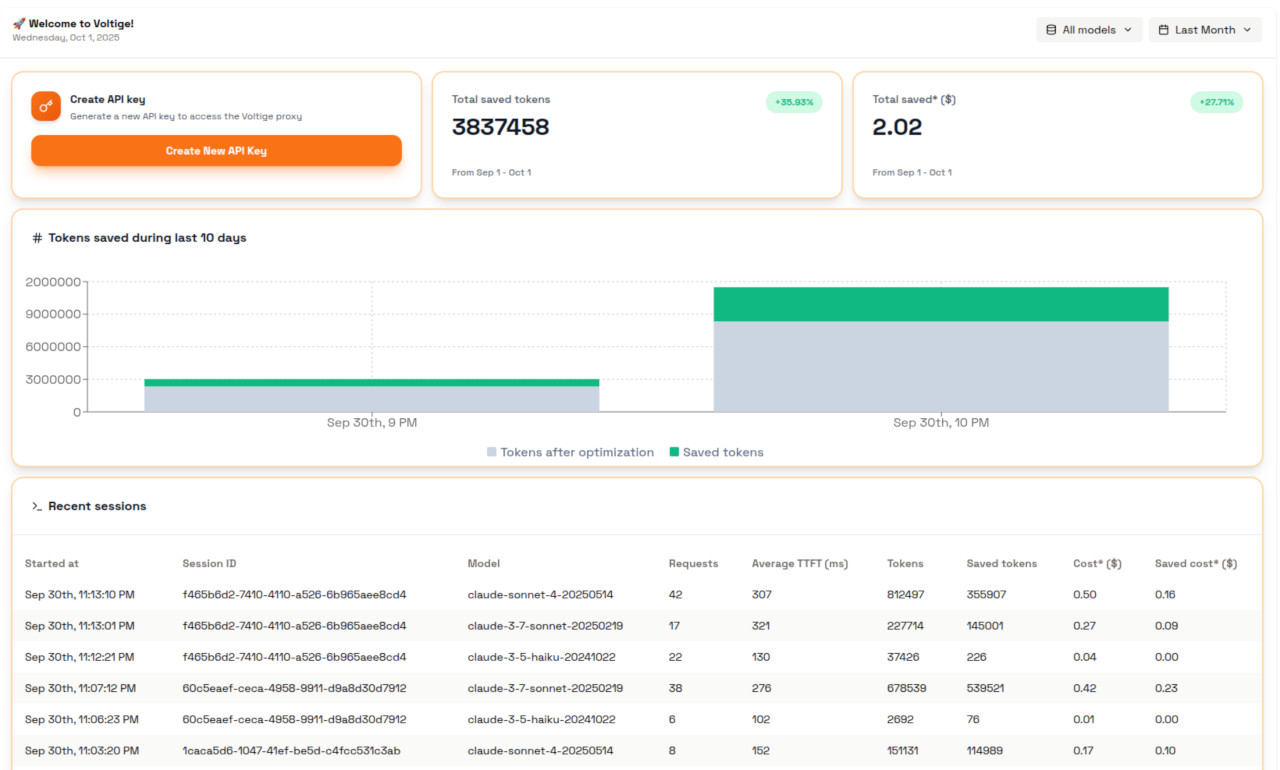Click the +35.93% badge on Total saved tokens
Viewport: 1280px width, 770px height.
pos(793,102)
